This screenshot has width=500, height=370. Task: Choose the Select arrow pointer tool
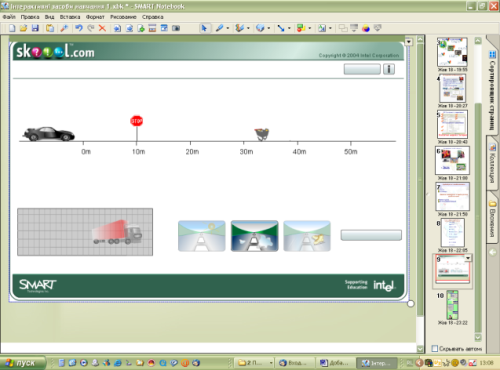204,28
